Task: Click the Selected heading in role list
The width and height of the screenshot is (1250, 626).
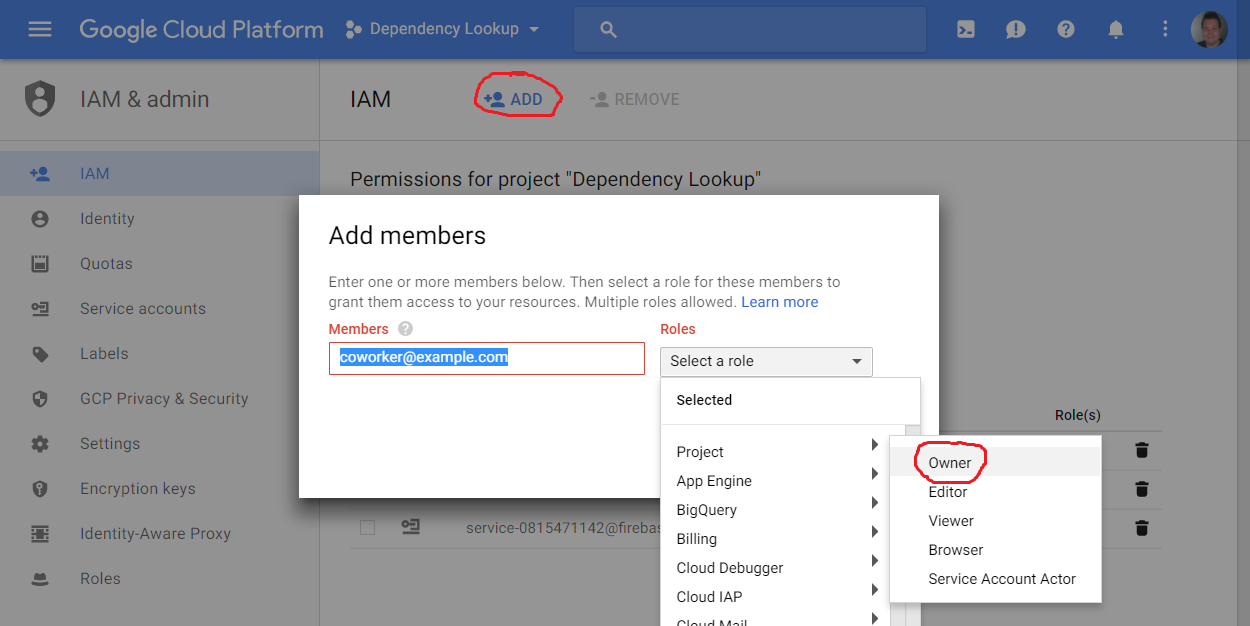Action: pyautogui.click(x=704, y=400)
